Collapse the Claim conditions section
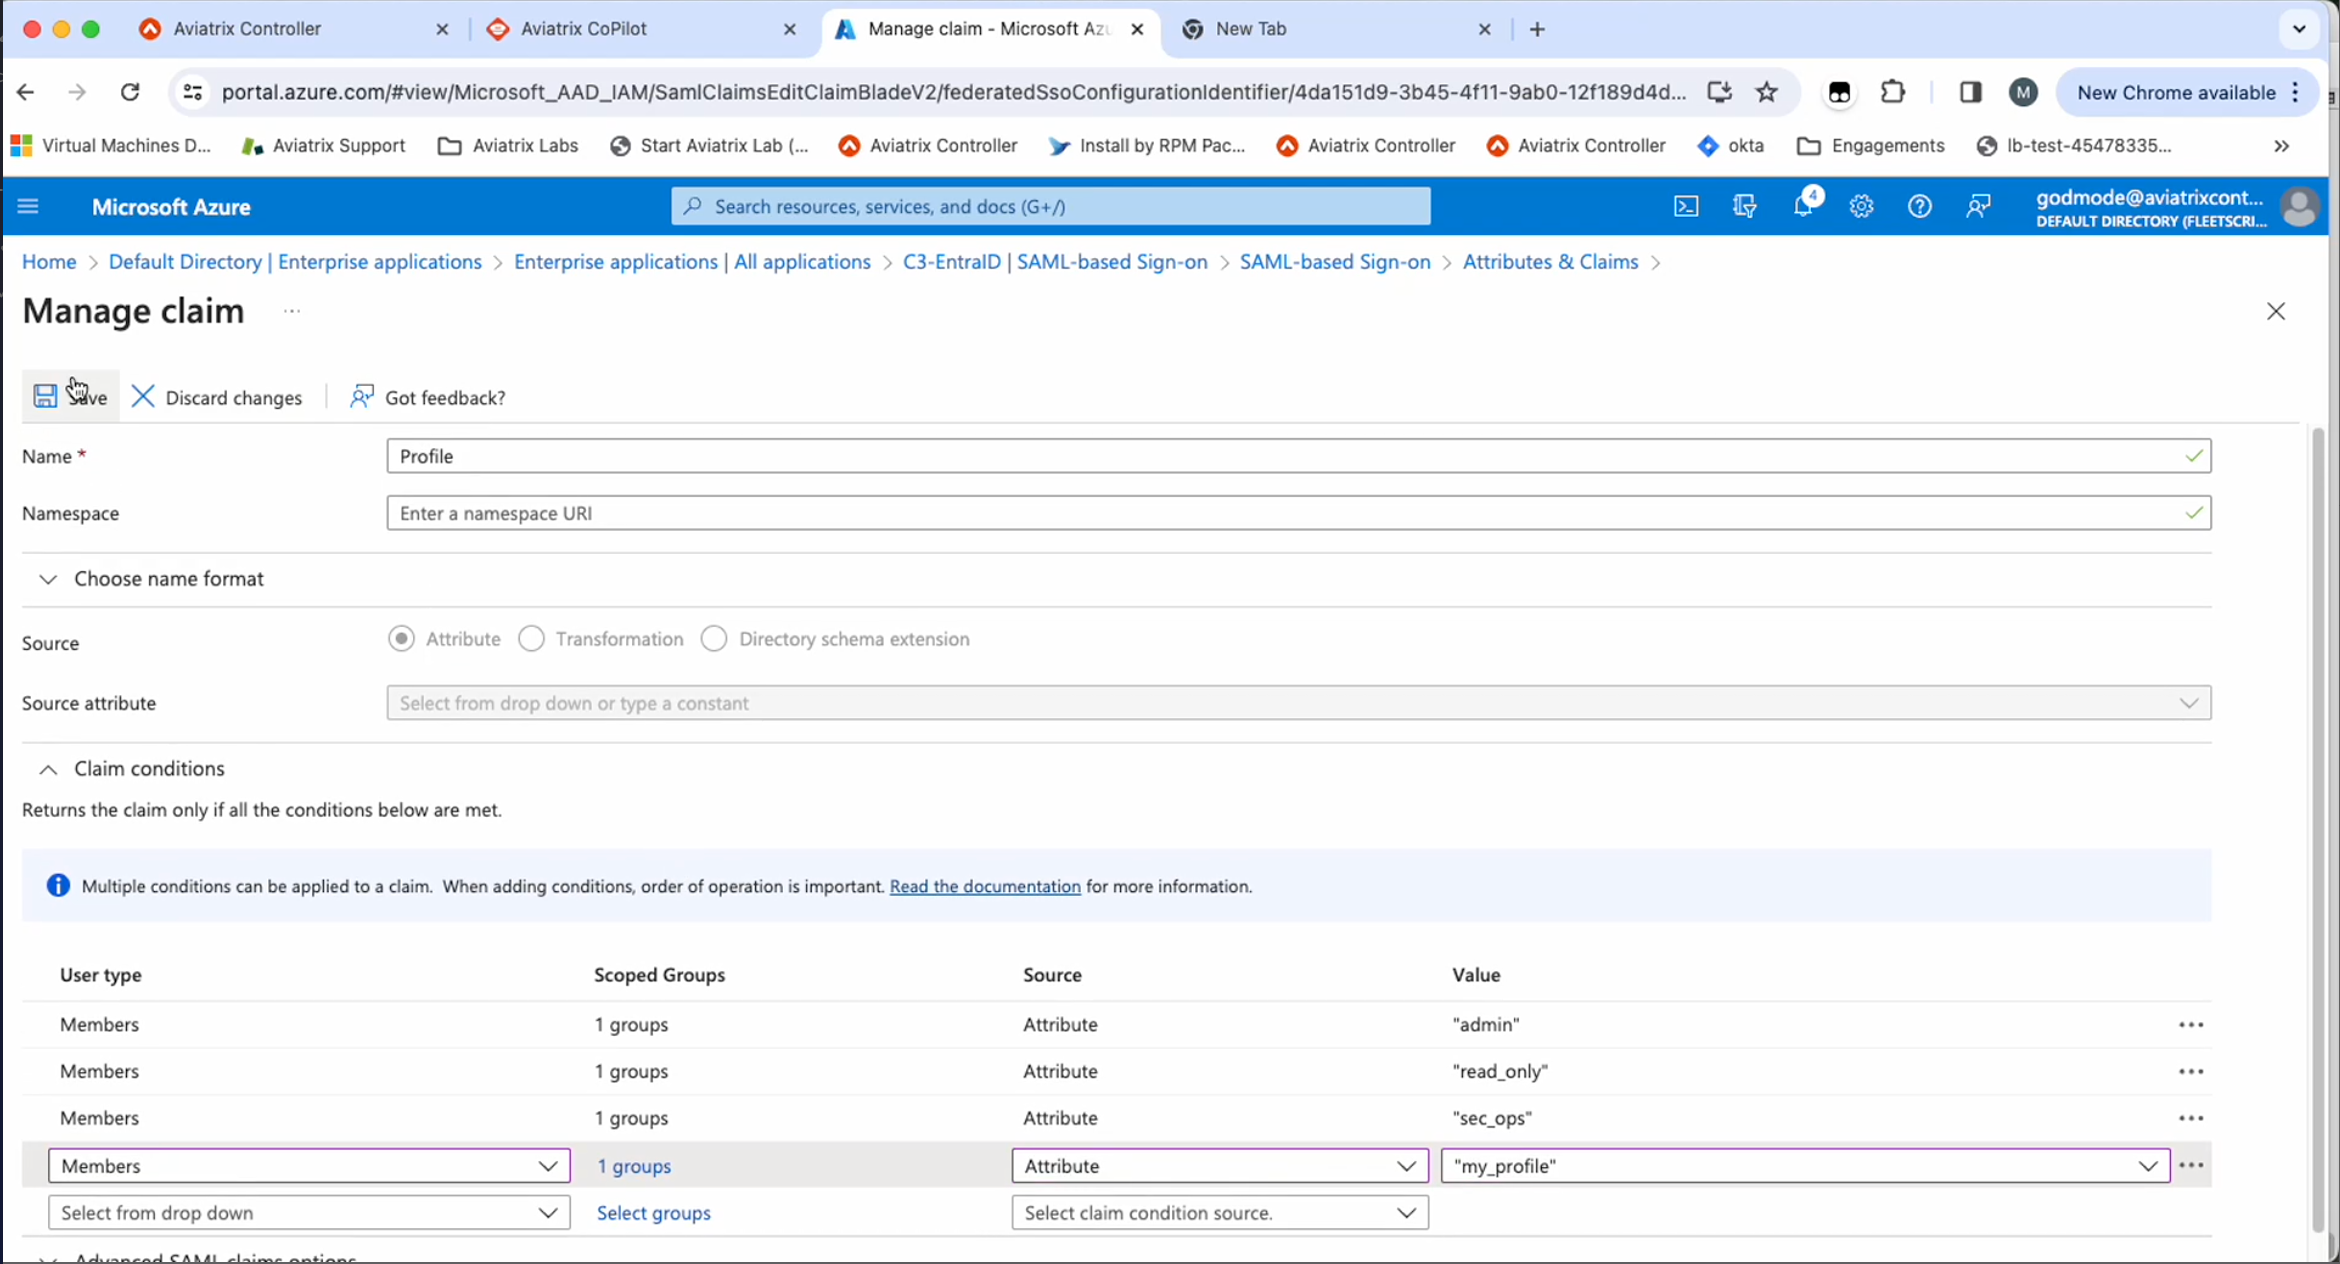Image resolution: width=2340 pixels, height=1264 pixels. pyautogui.click(x=46, y=769)
